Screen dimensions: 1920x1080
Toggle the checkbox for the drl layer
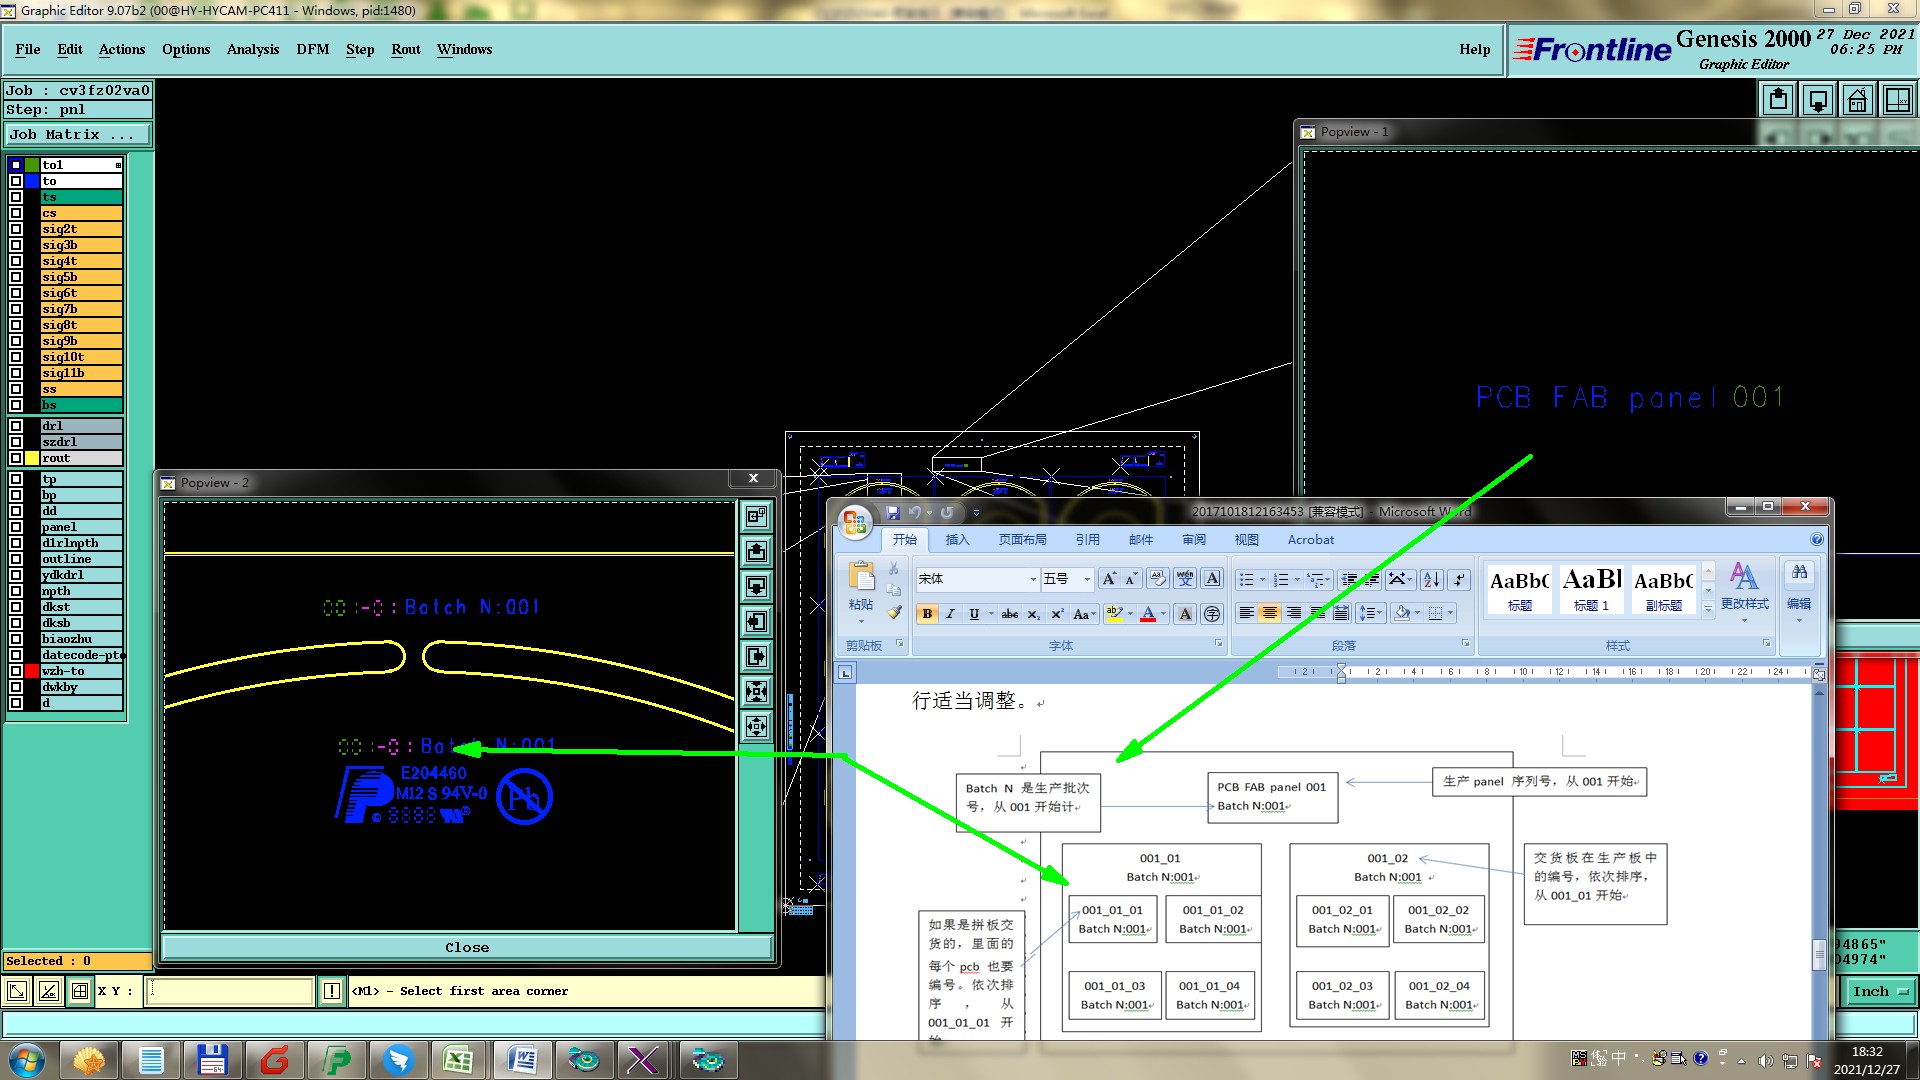(16, 426)
